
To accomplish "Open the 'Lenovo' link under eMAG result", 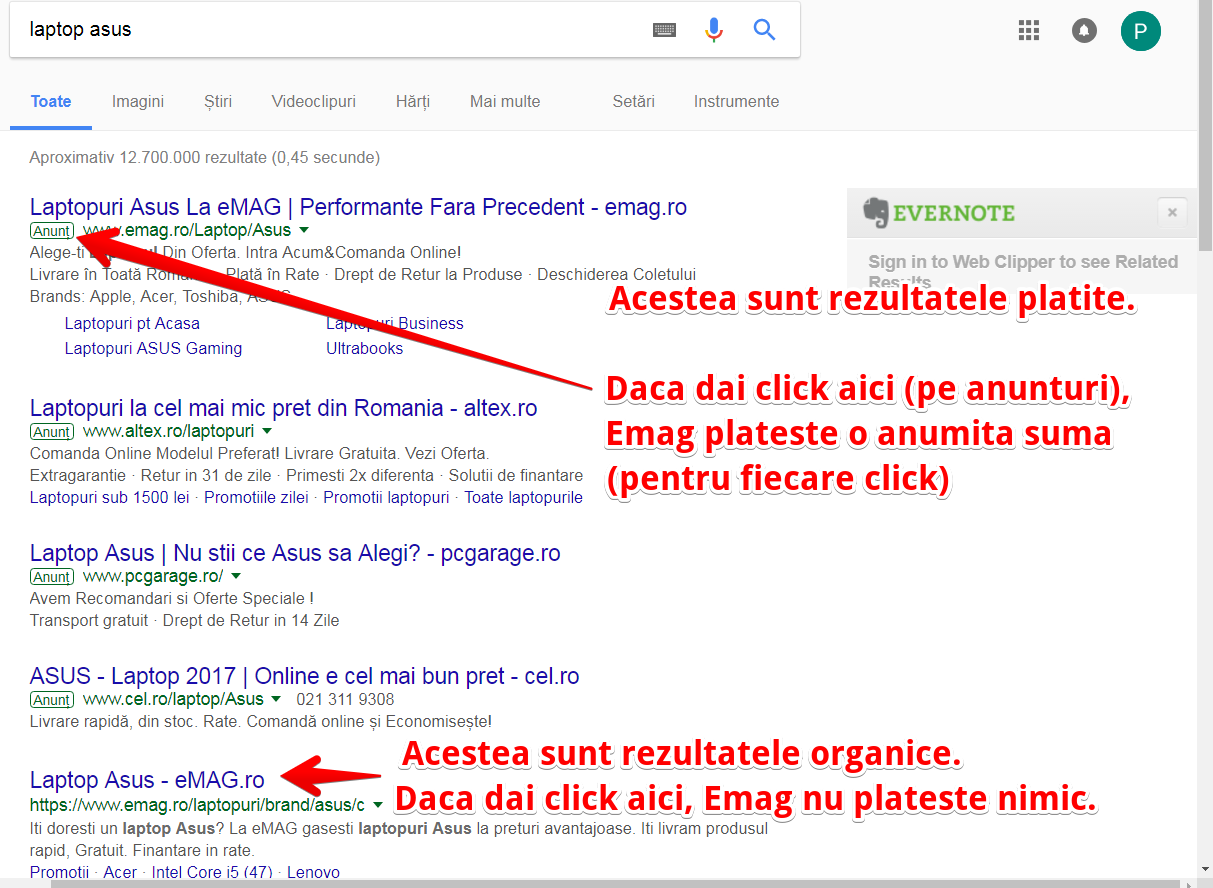I will (x=313, y=873).
